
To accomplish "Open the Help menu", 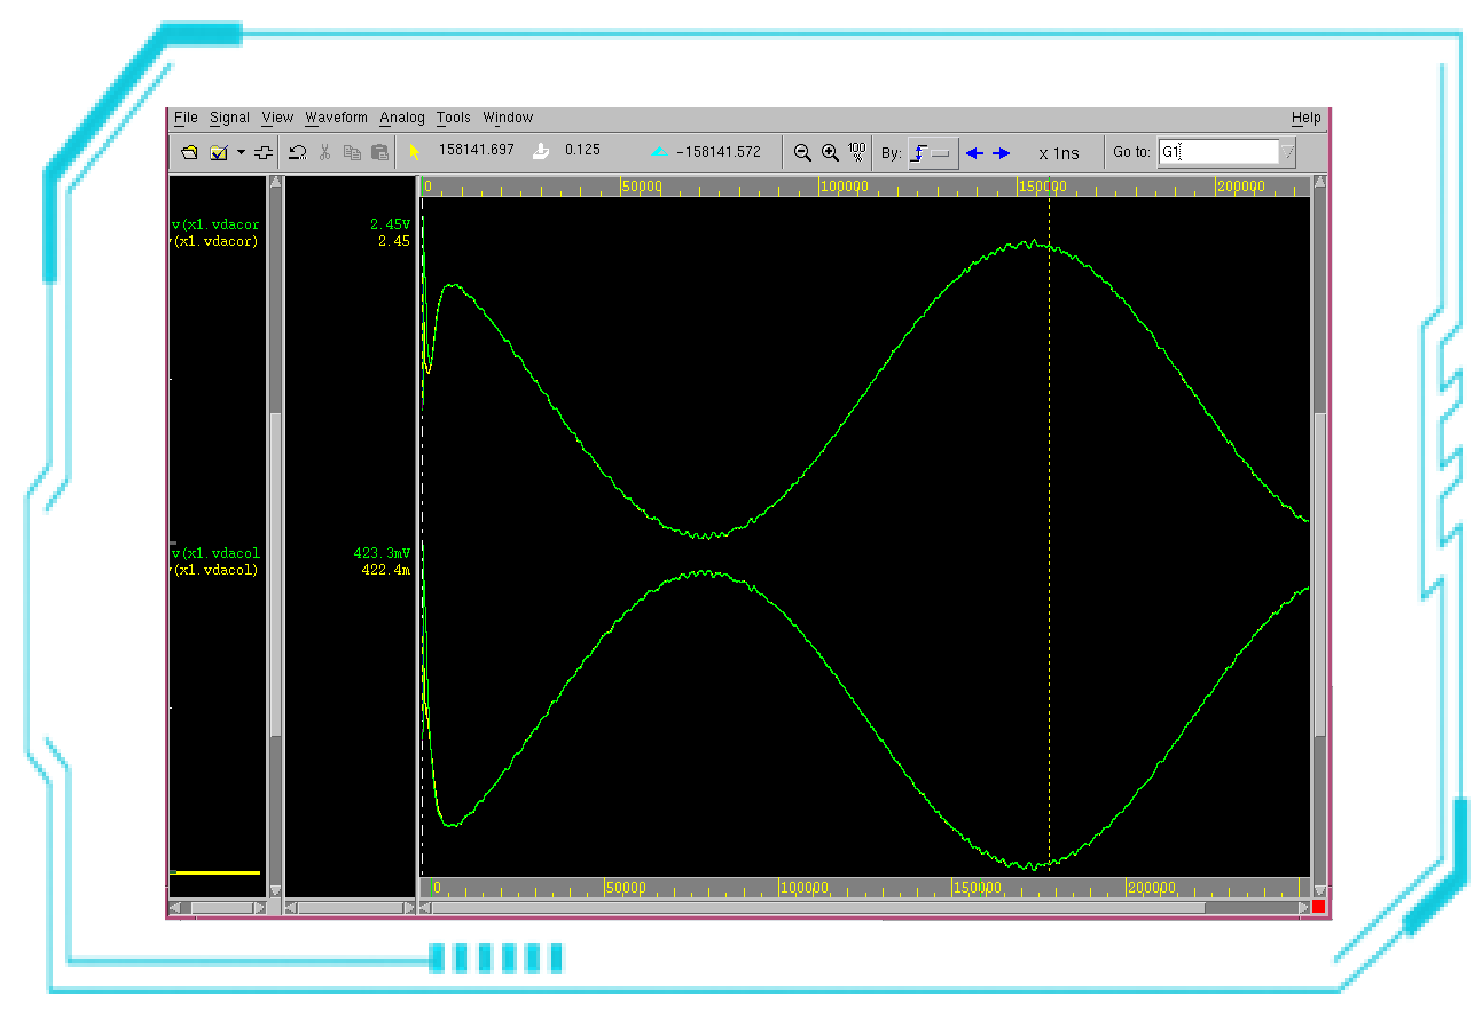I will (1305, 117).
